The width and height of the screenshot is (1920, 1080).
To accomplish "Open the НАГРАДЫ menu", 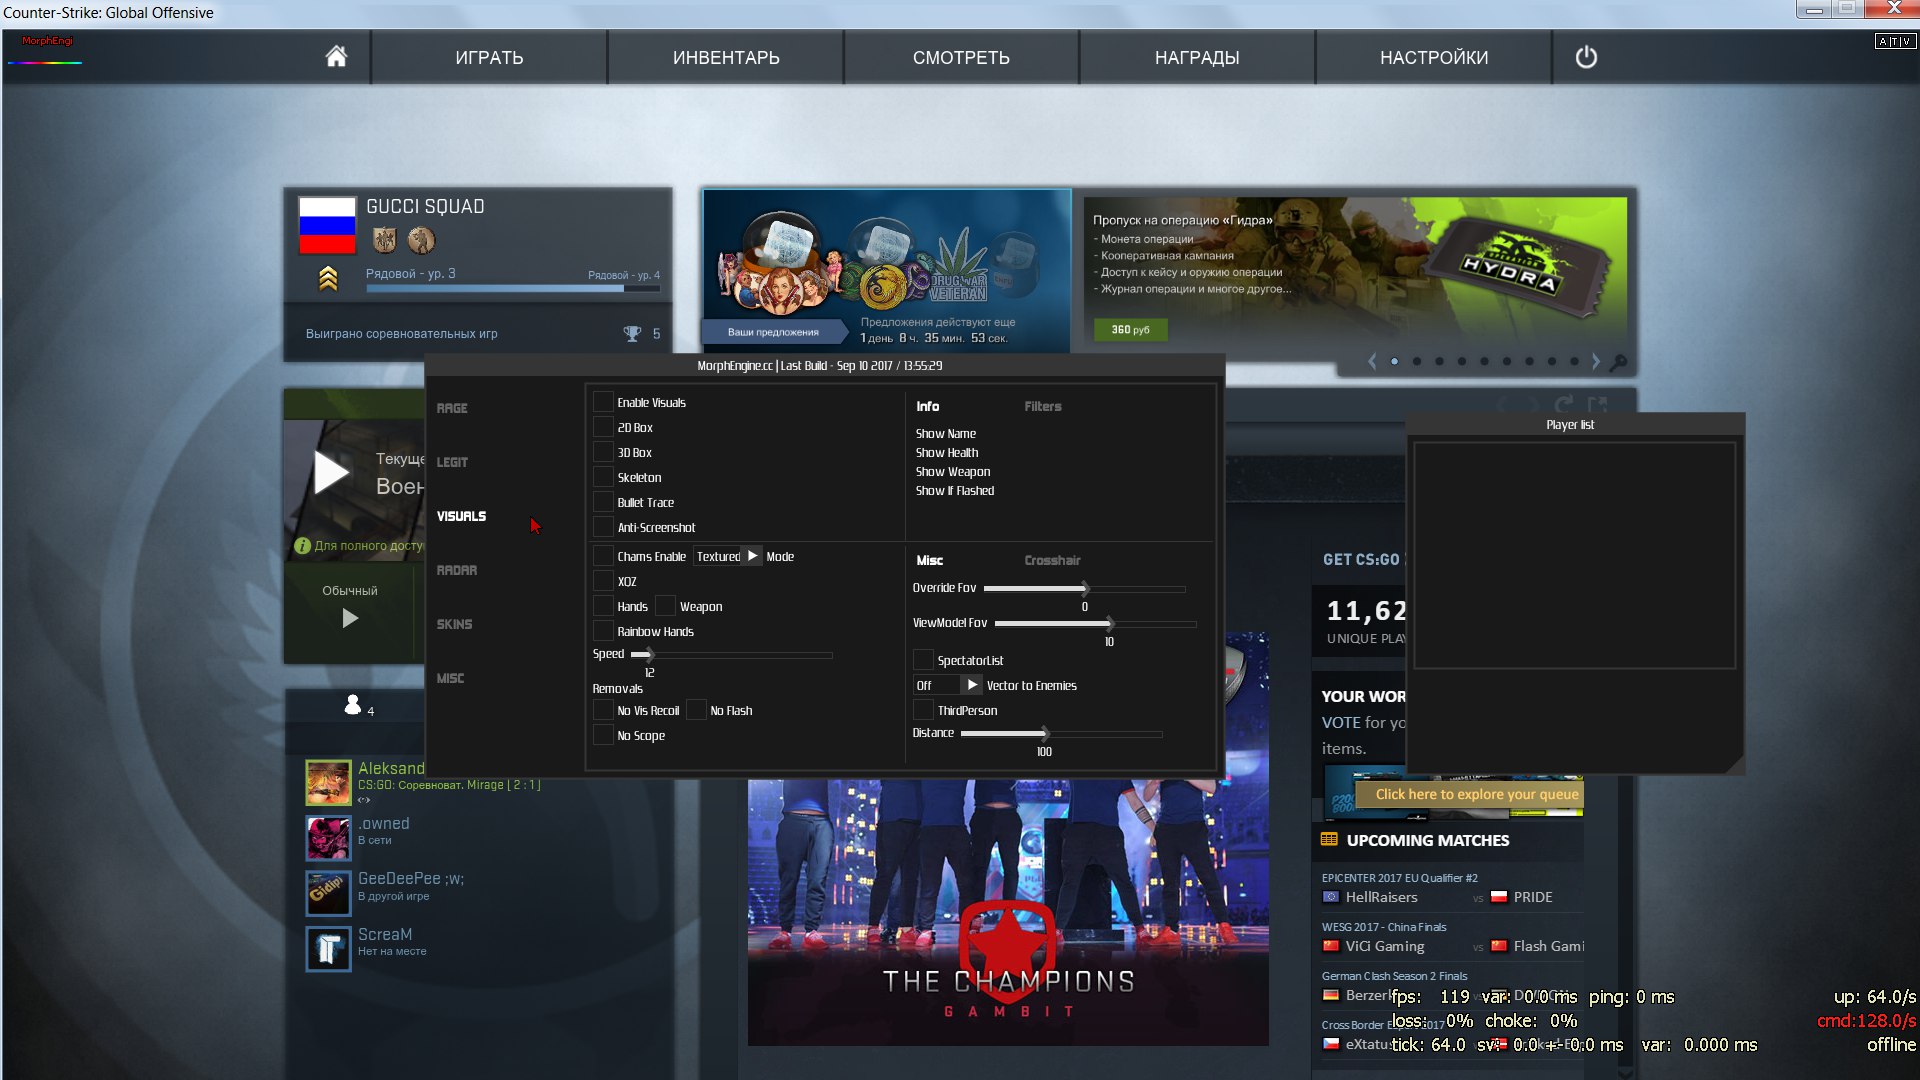I will coord(1197,57).
